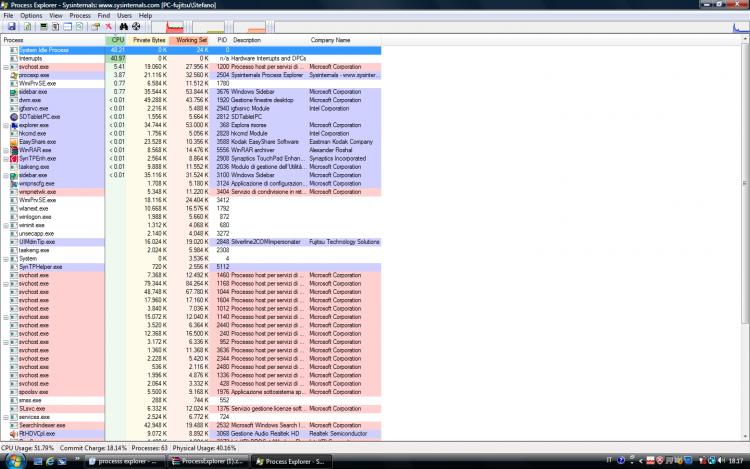The image size is (750, 469).
Task: Sort by the PID column header
Action: point(220,40)
